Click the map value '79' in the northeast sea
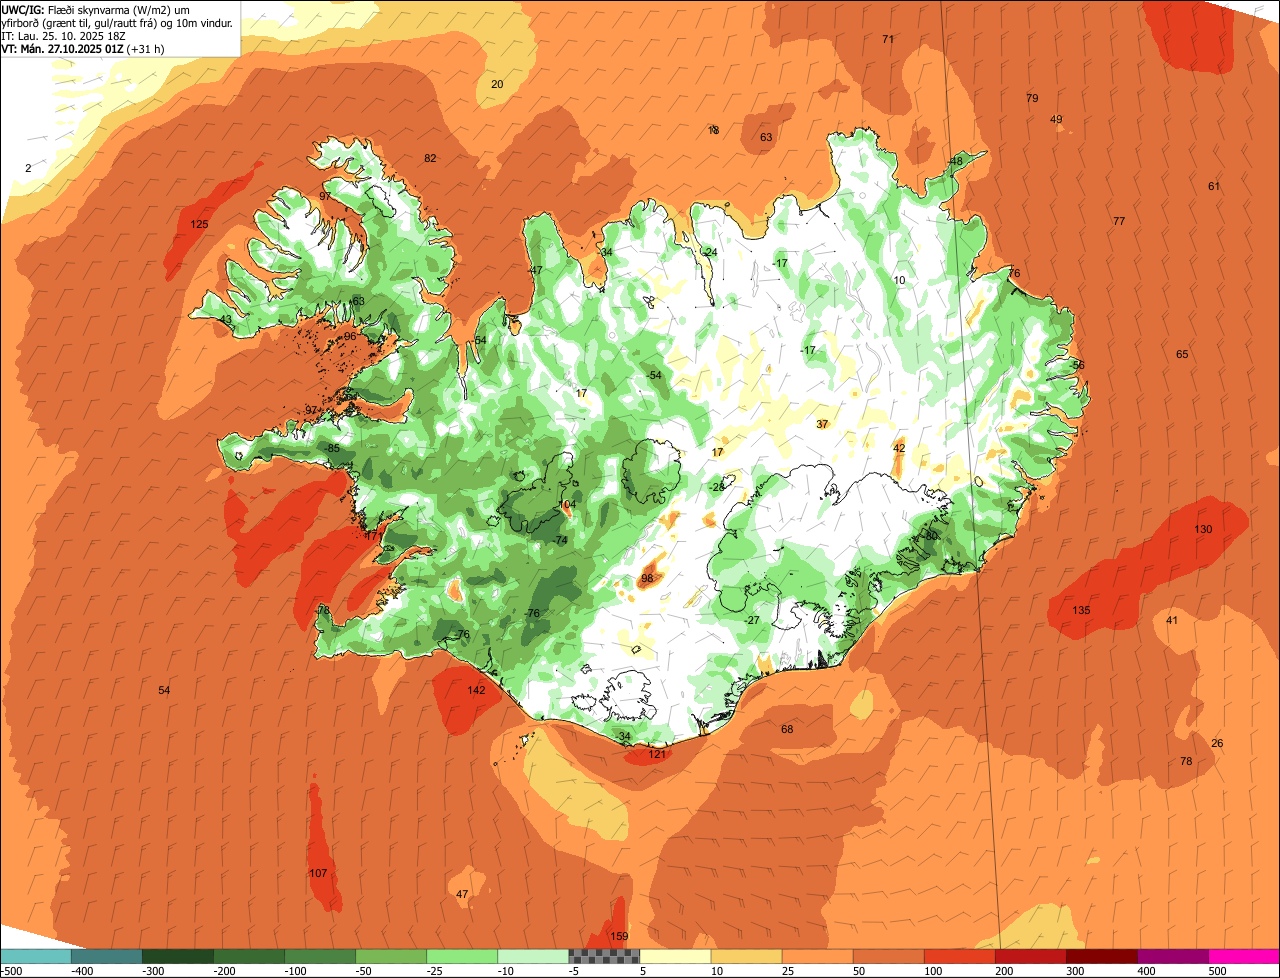This screenshot has width=1280, height=978. click(x=1032, y=98)
